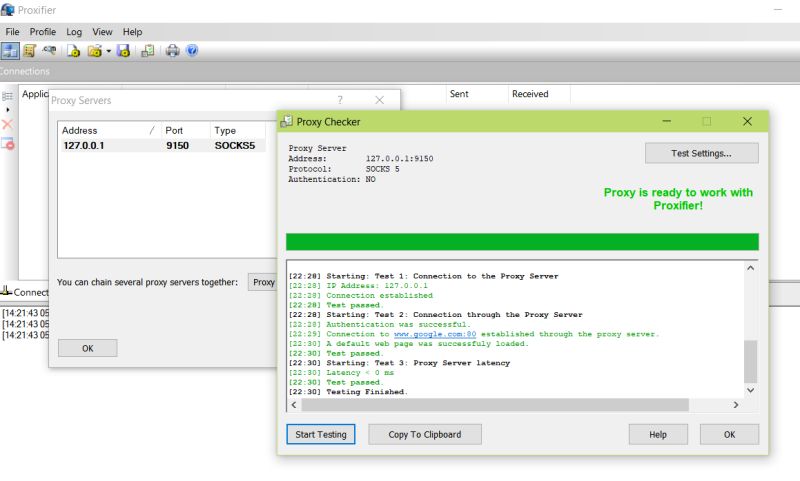Click the Proxy Chains button

[x=262, y=282]
